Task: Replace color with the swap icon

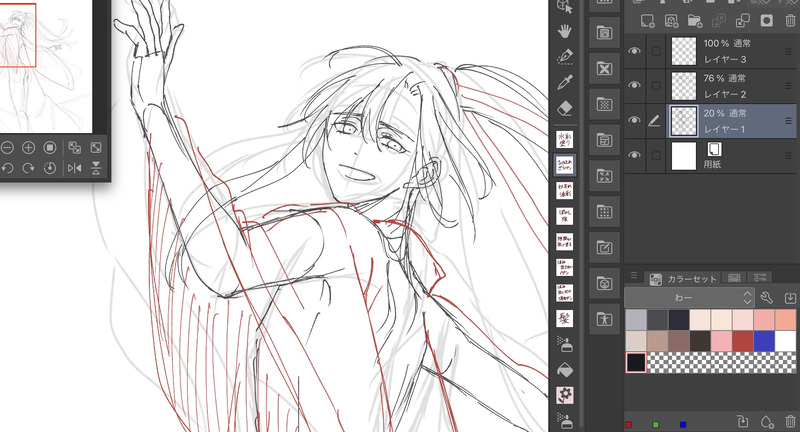Action: pos(743,421)
